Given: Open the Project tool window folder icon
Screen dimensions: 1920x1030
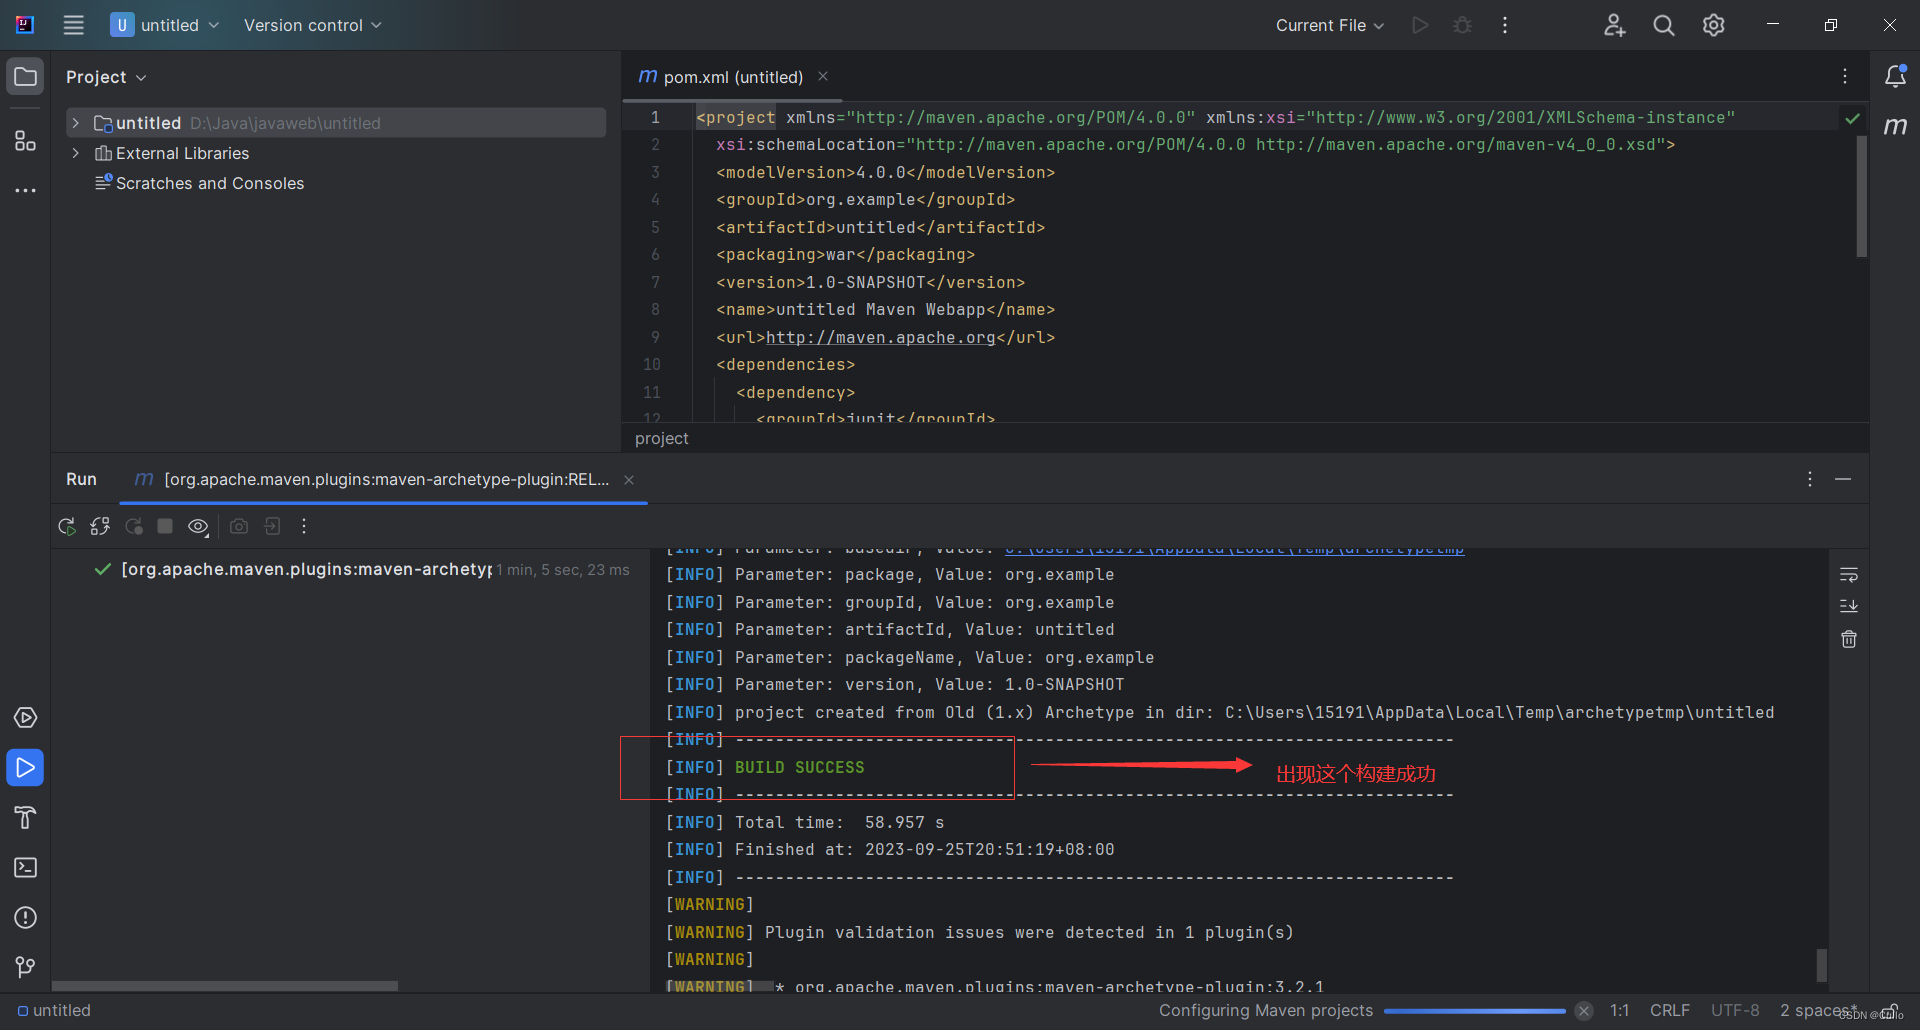Looking at the screenshot, I should [26, 77].
